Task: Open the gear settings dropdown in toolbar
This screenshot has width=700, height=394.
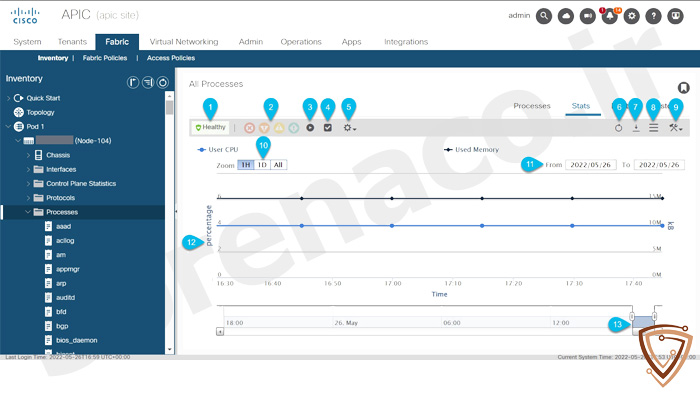Action: click(350, 128)
